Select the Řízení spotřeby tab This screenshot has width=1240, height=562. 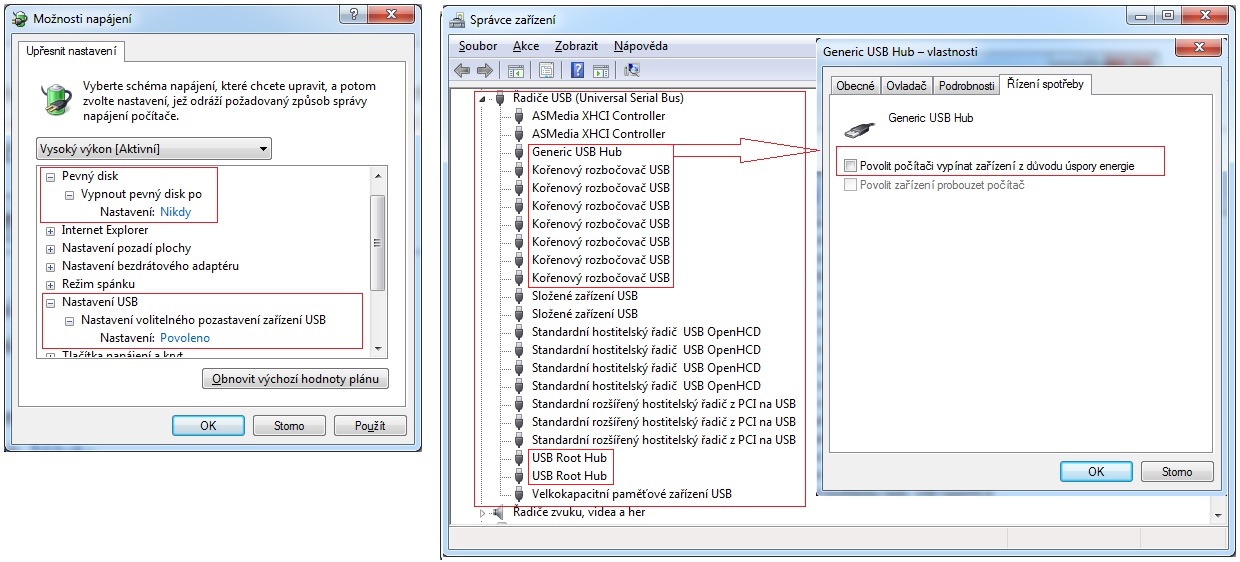click(x=1045, y=84)
